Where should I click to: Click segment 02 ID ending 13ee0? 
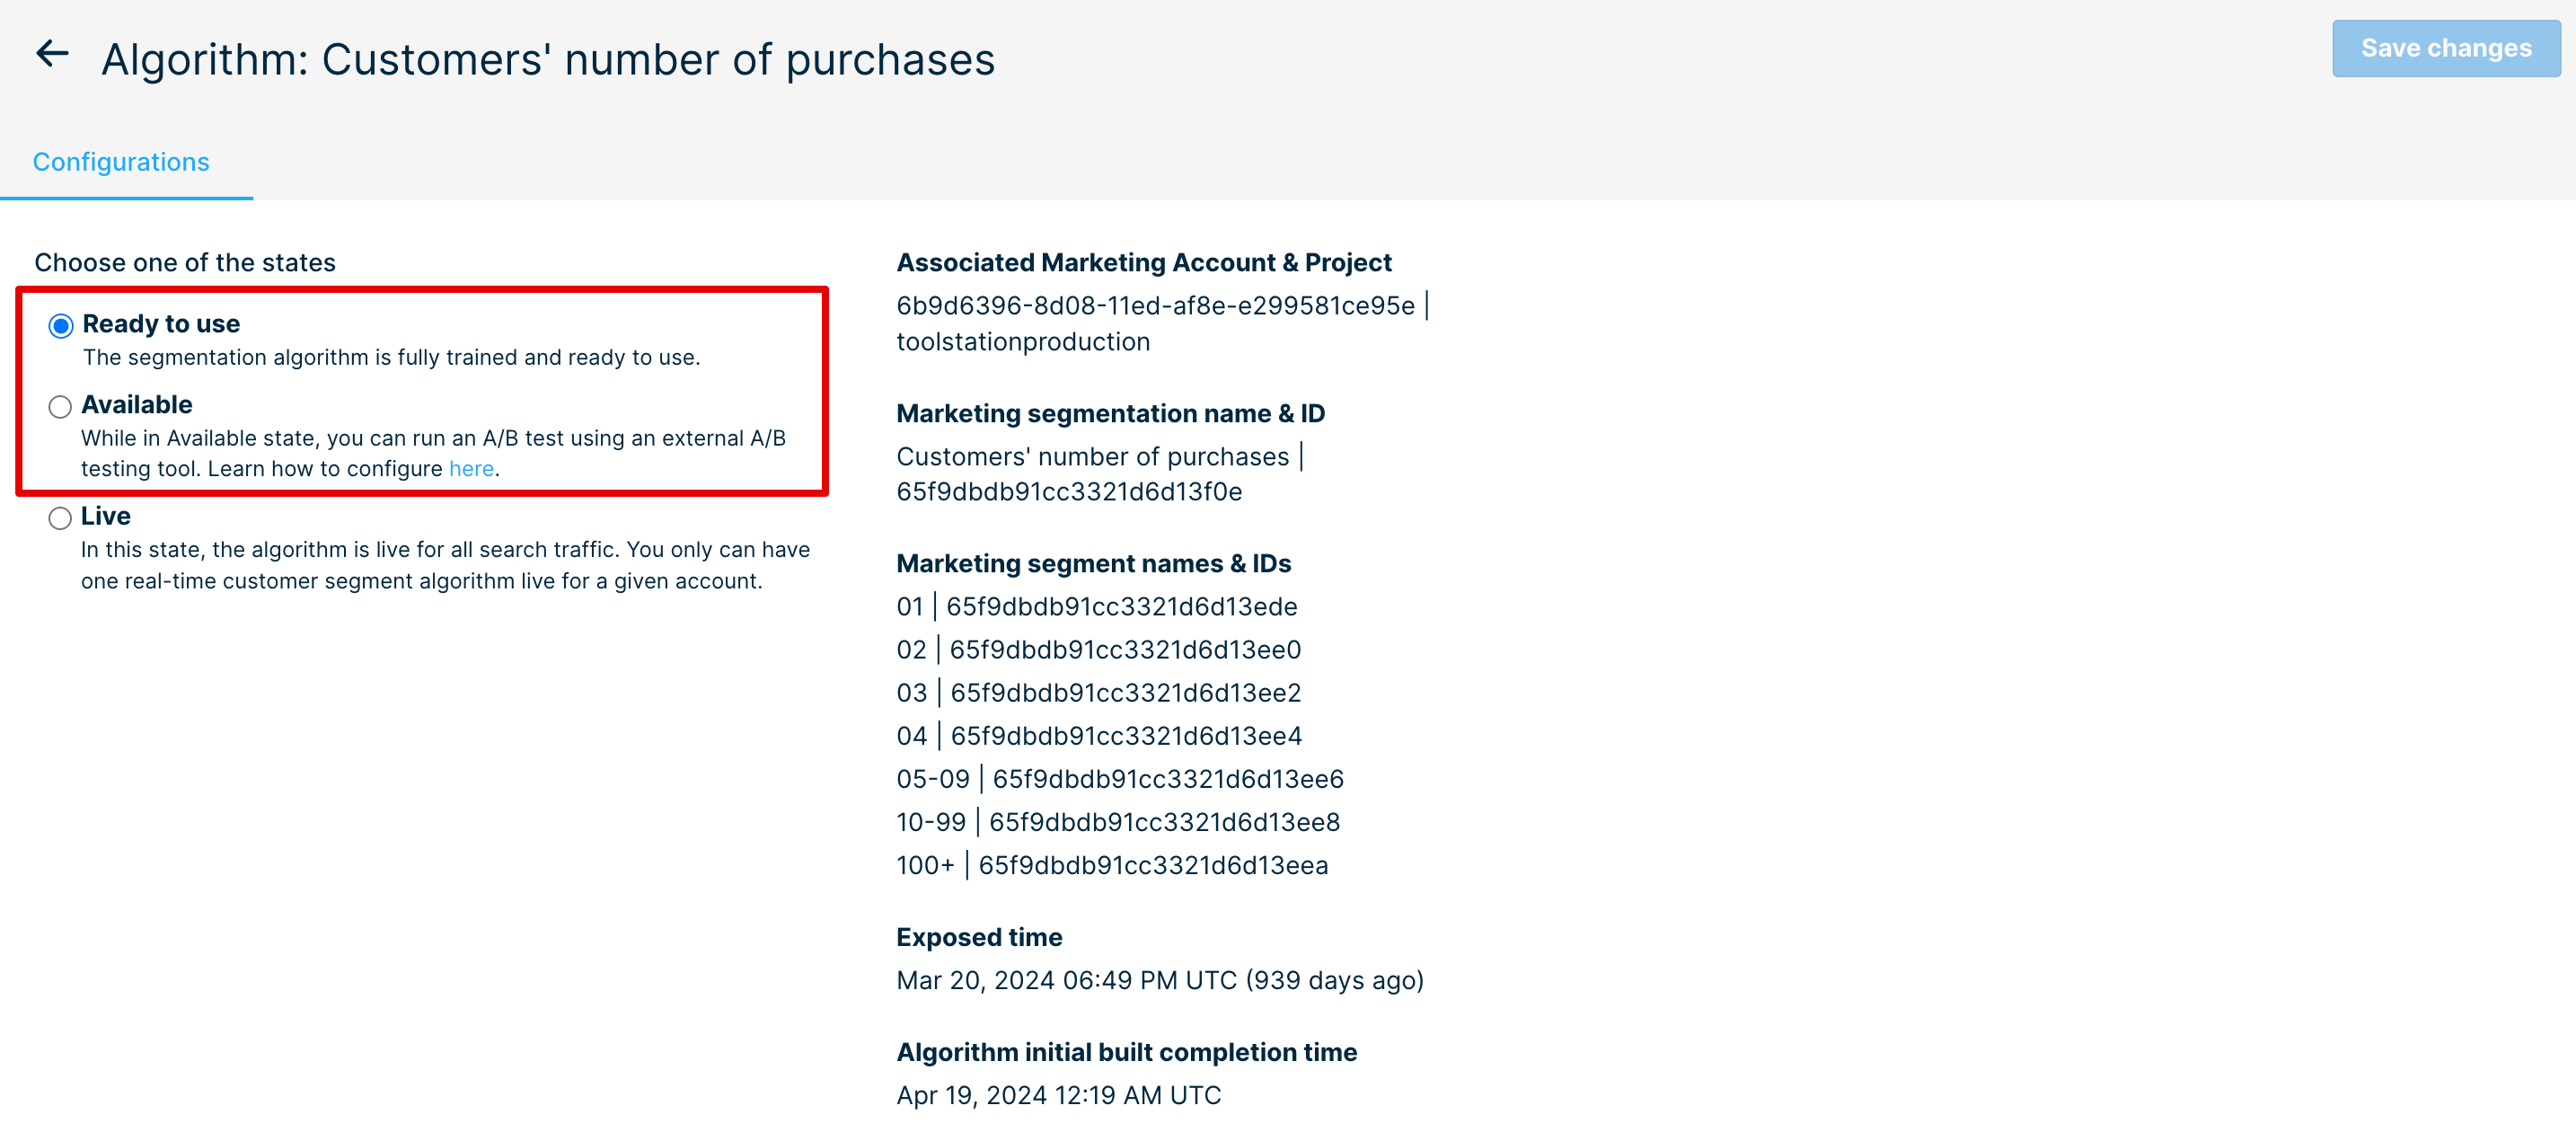(x=1125, y=650)
